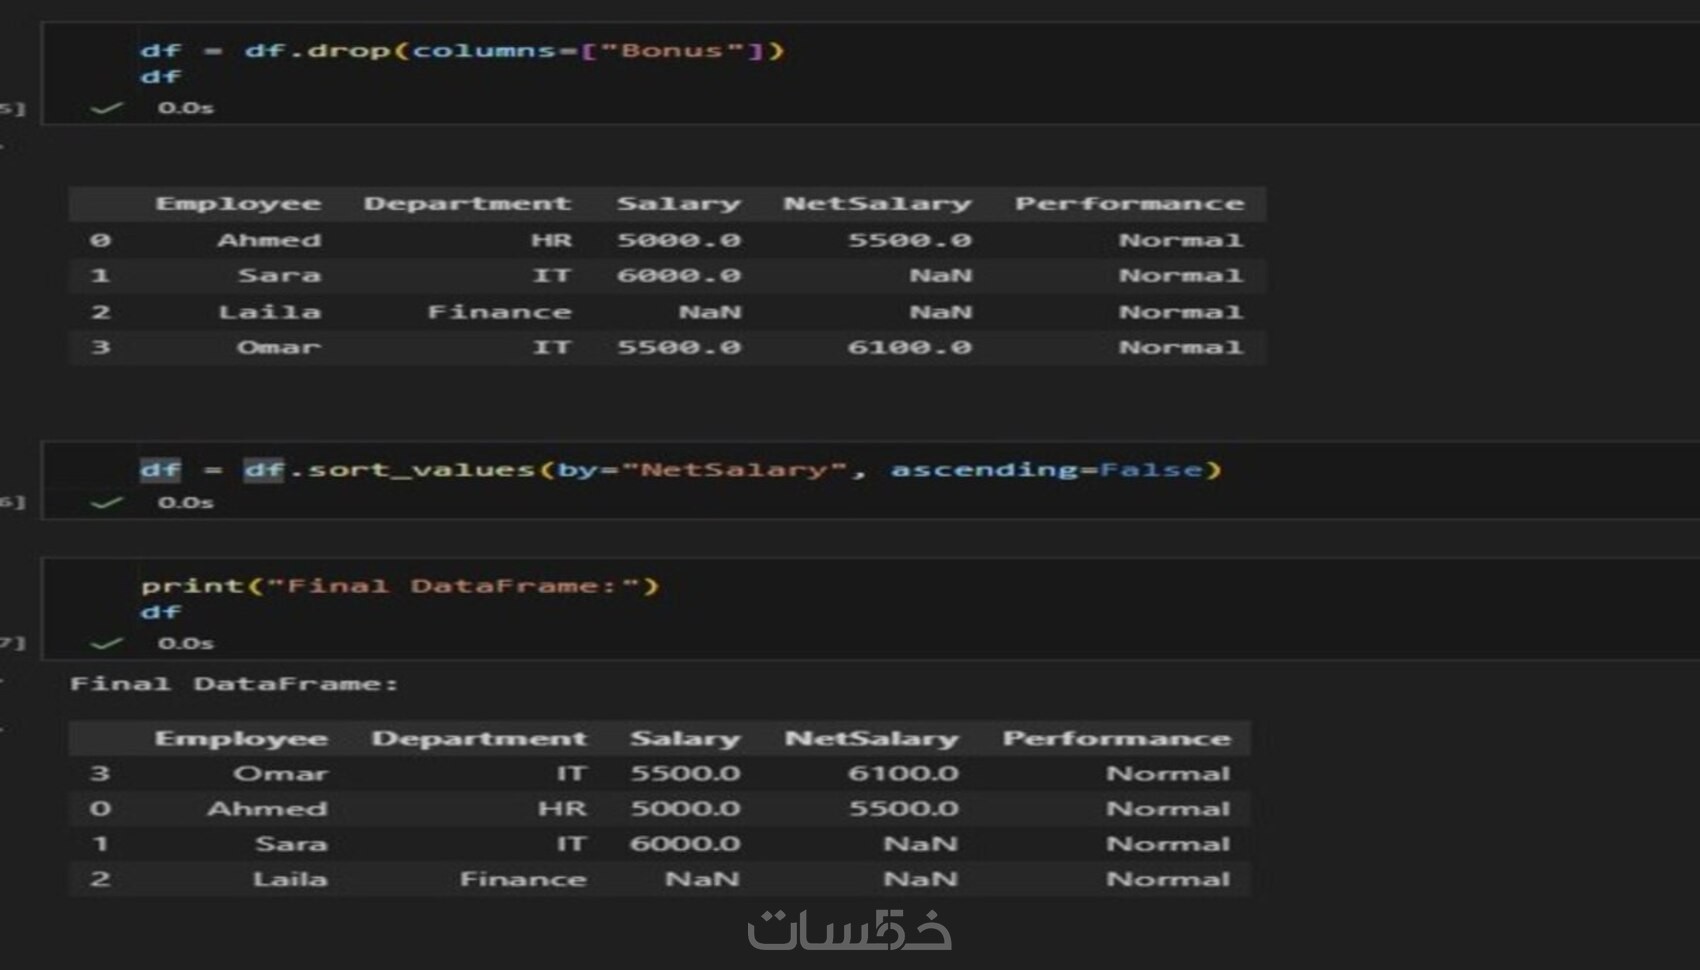Click the NetSalary column header in first table
Image resolution: width=1700 pixels, height=970 pixels.
[x=877, y=204]
